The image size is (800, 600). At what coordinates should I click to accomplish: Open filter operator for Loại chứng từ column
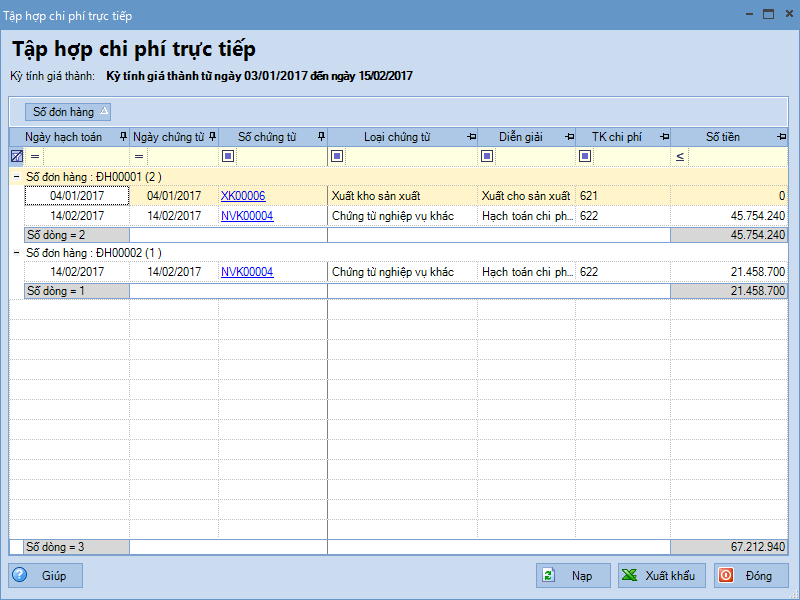click(x=336, y=156)
